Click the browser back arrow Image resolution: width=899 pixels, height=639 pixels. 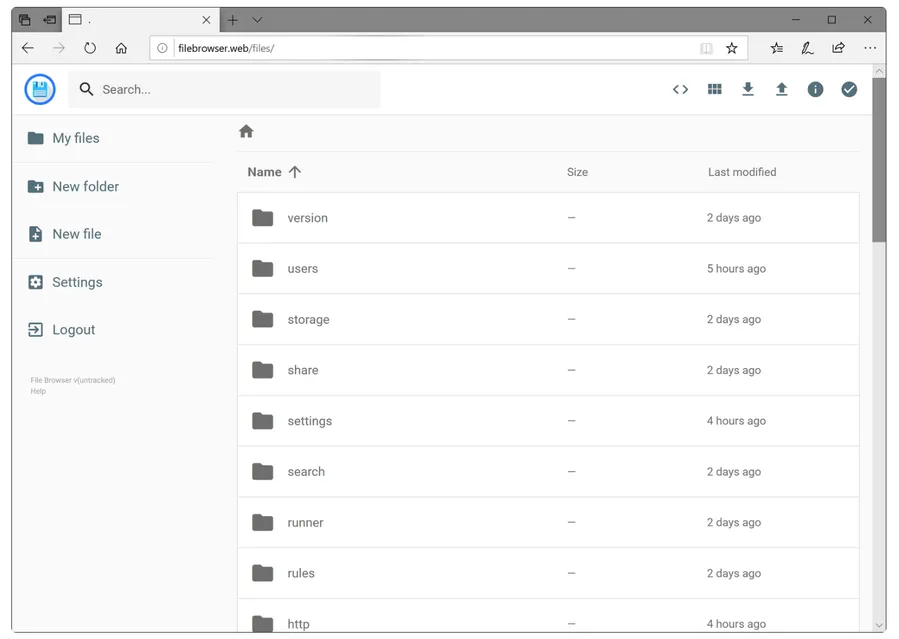pyautogui.click(x=28, y=48)
